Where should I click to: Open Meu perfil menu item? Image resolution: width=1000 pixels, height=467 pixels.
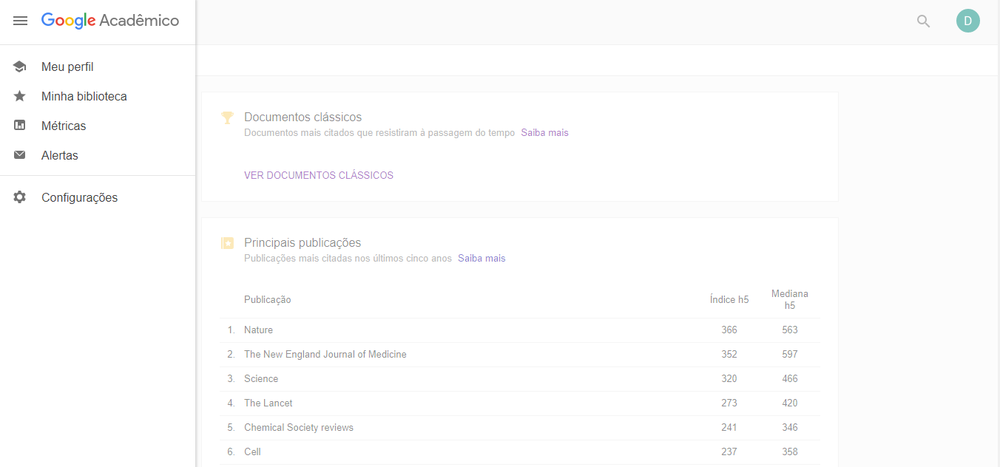68,67
